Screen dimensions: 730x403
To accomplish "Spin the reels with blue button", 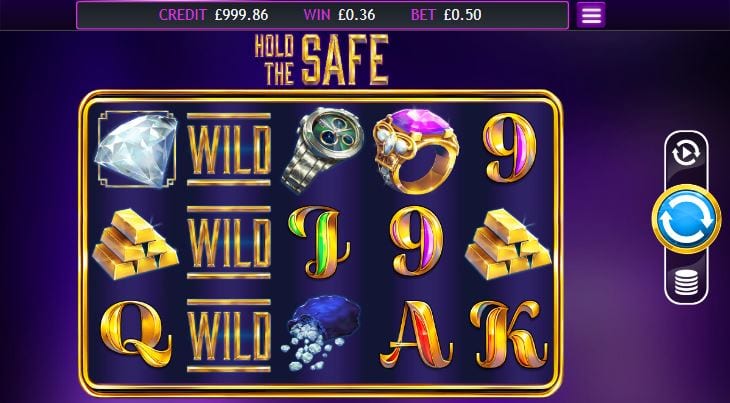I will (686, 219).
